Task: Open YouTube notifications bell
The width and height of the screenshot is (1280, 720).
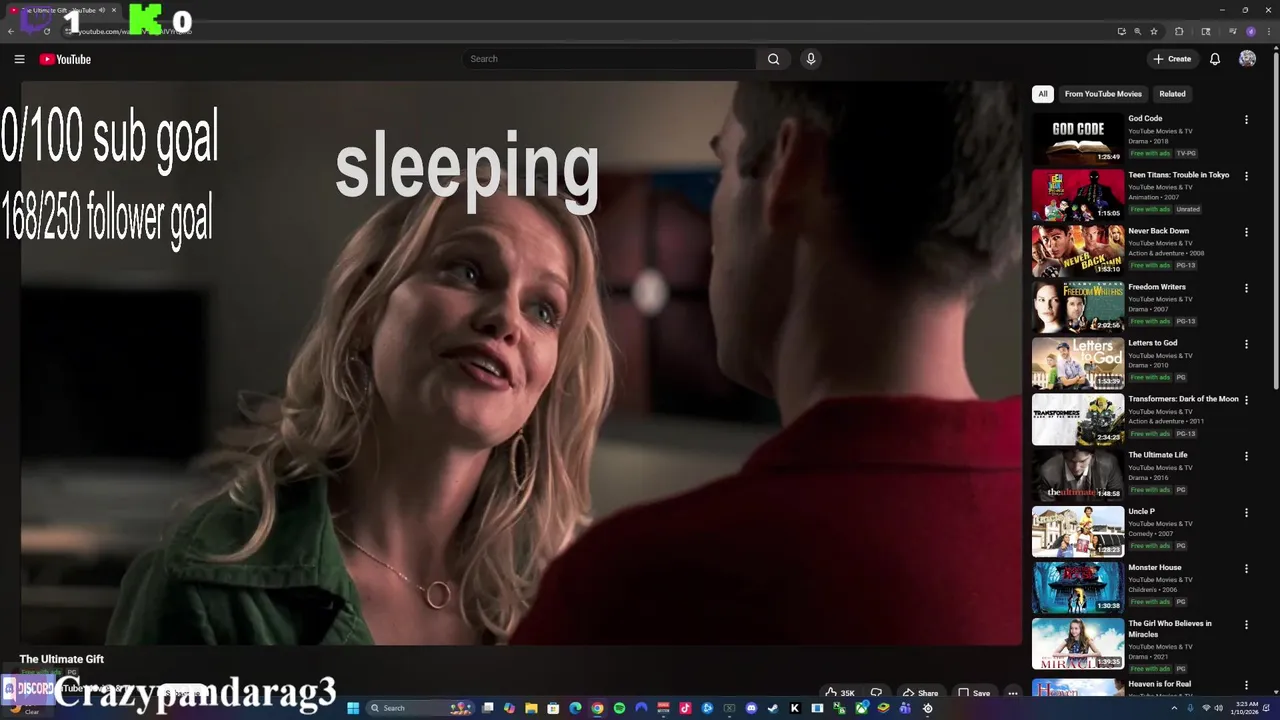Action: tap(1215, 59)
